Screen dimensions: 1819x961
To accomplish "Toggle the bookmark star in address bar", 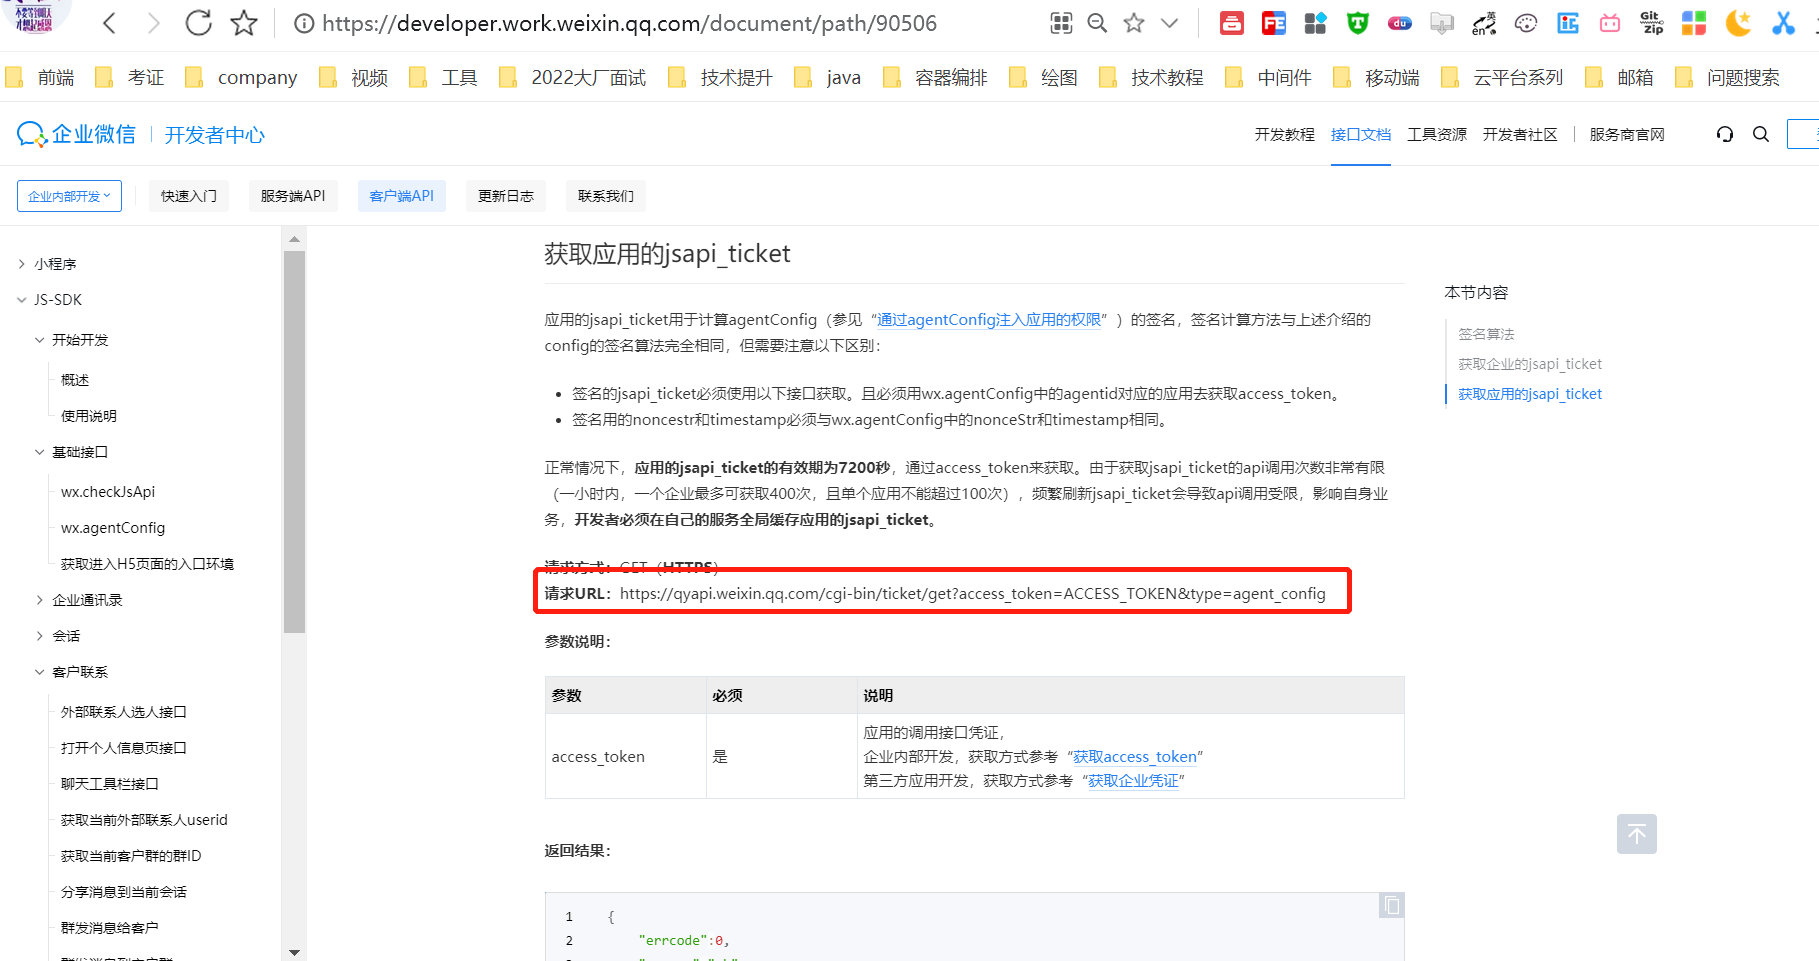I will pyautogui.click(x=1133, y=22).
